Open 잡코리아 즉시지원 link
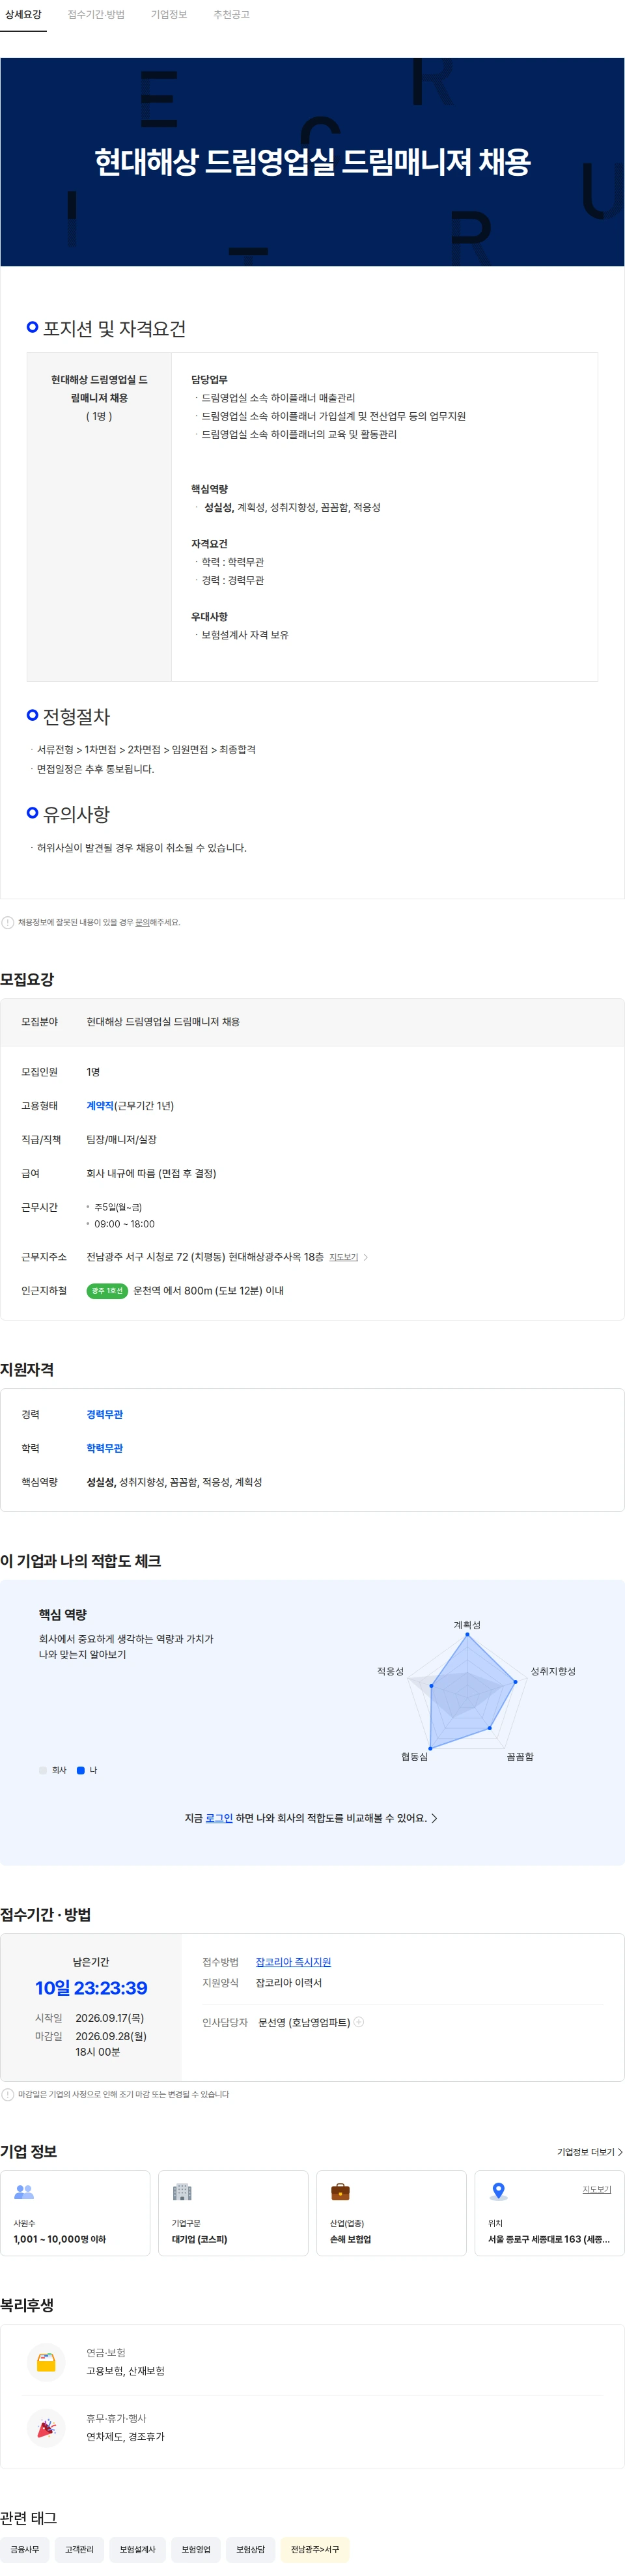 (293, 1962)
